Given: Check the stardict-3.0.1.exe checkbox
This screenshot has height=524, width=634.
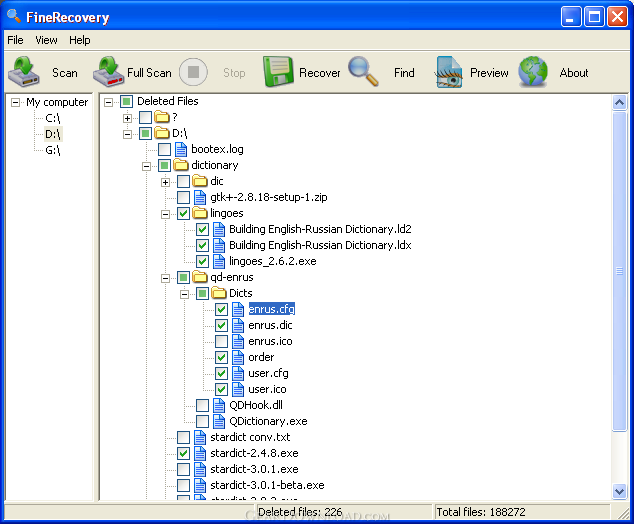Looking at the screenshot, I should 183,469.
